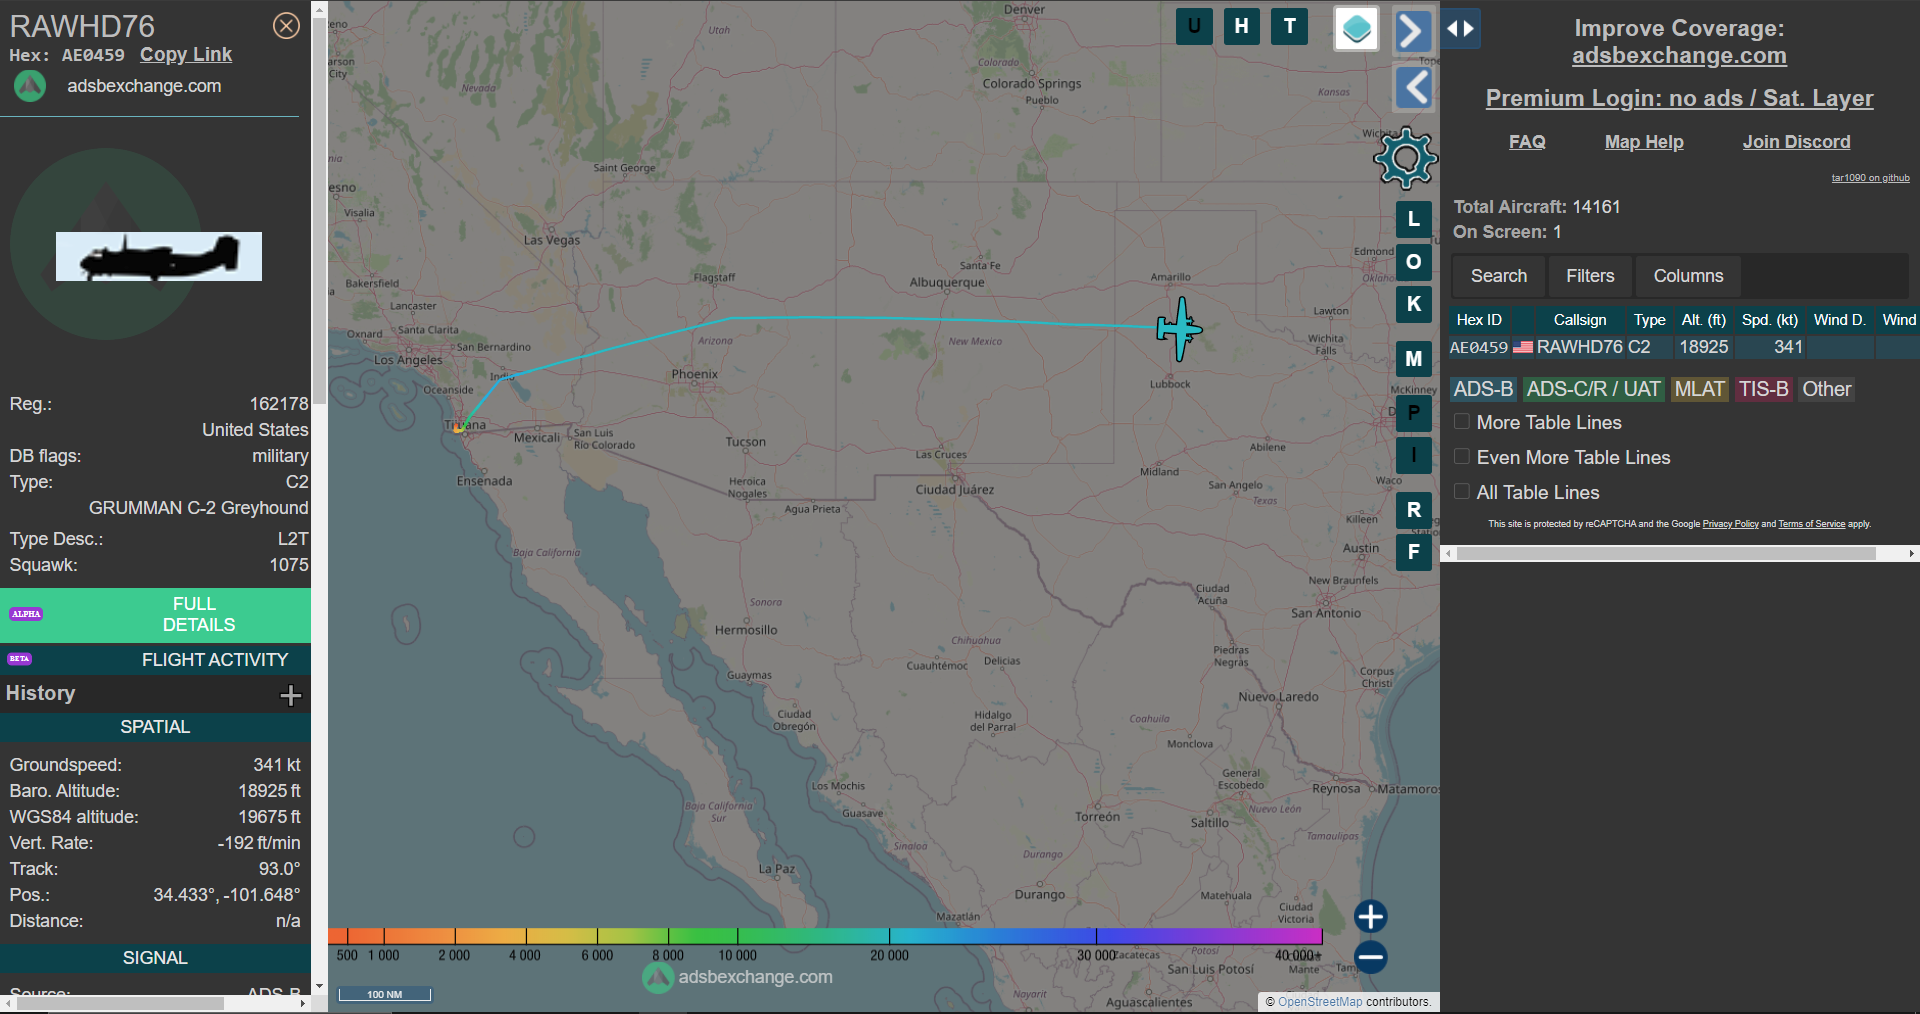Enable All Table Lines checkbox
Viewport: 1920px width, 1014px height.
[x=1461, y=492]
